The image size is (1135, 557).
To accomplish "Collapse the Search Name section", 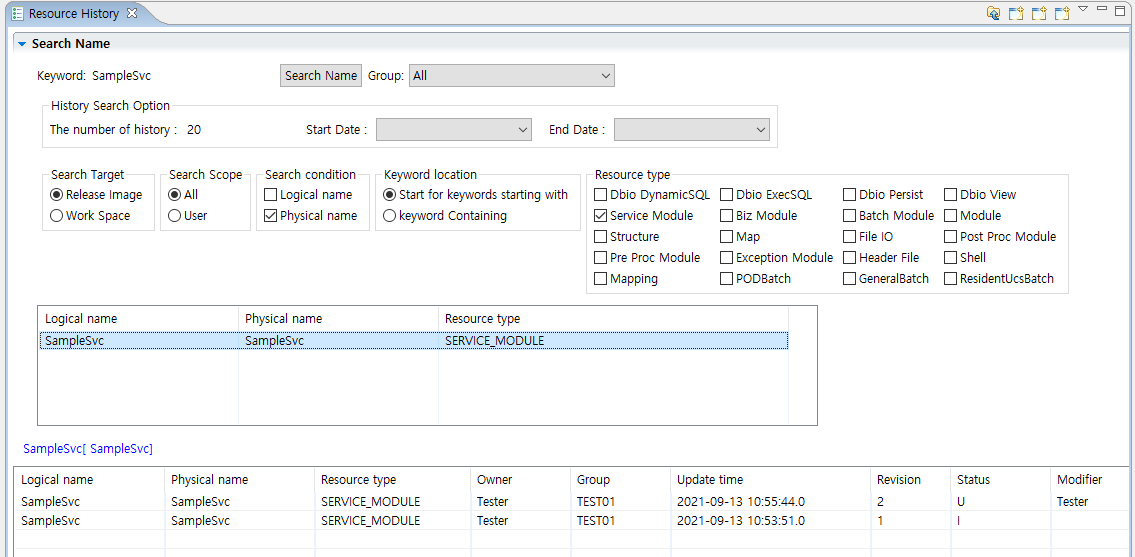I will [22, 44].
